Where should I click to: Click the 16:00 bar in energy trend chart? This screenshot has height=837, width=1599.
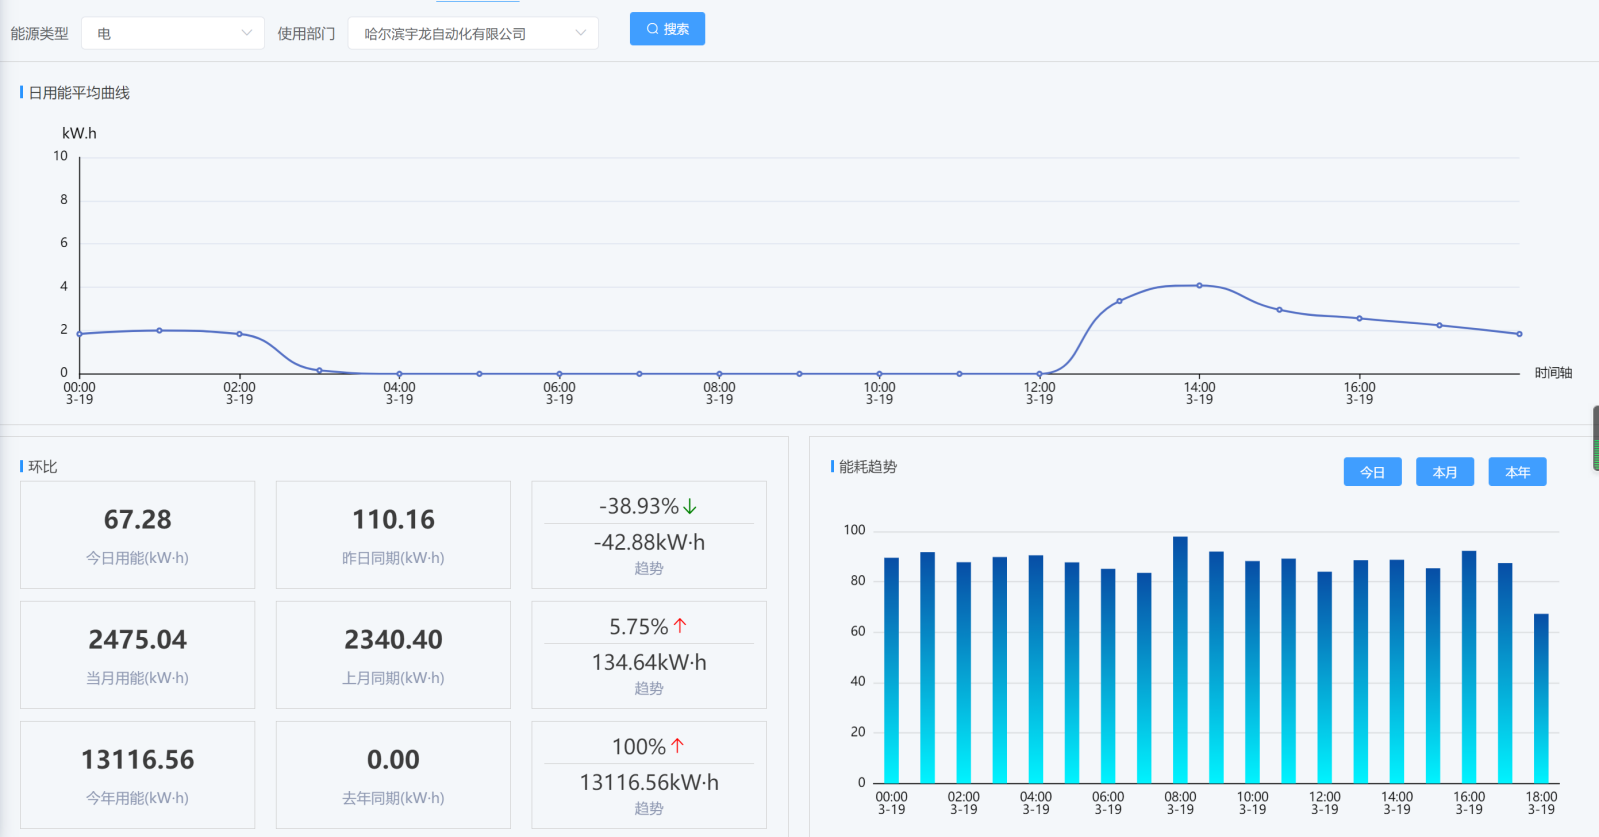[x=1469, y=667]
